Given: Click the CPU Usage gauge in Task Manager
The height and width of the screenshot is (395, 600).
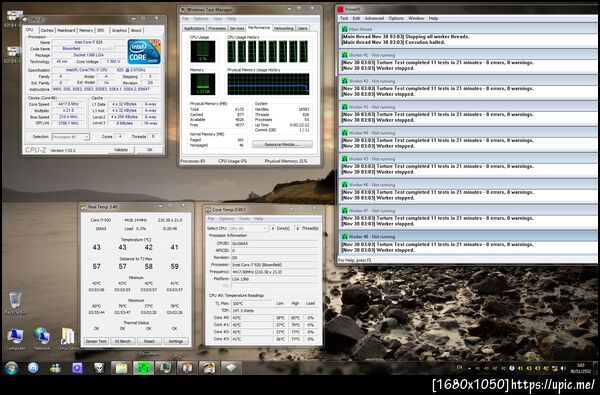Looking at the screenshot, I should (203, 51).
